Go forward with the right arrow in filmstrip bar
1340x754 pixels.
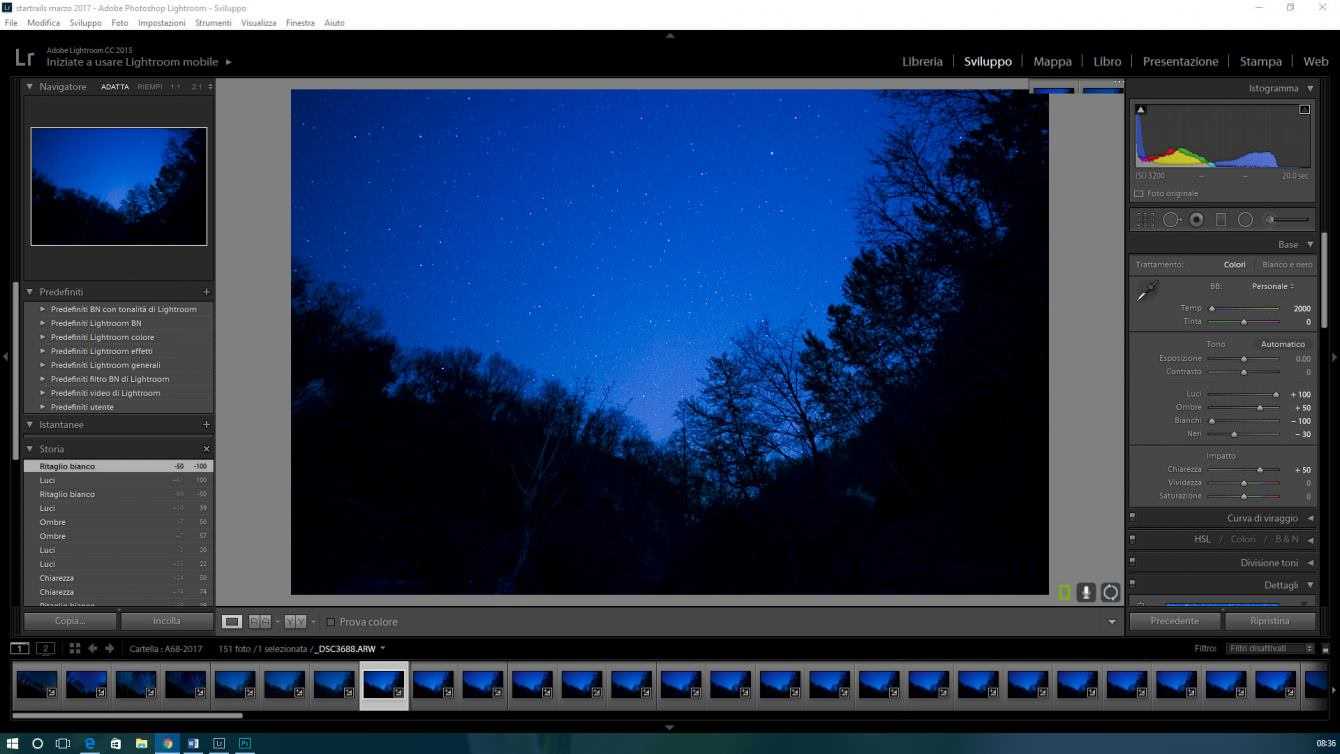pyautogui.click(x=110, y=649)
